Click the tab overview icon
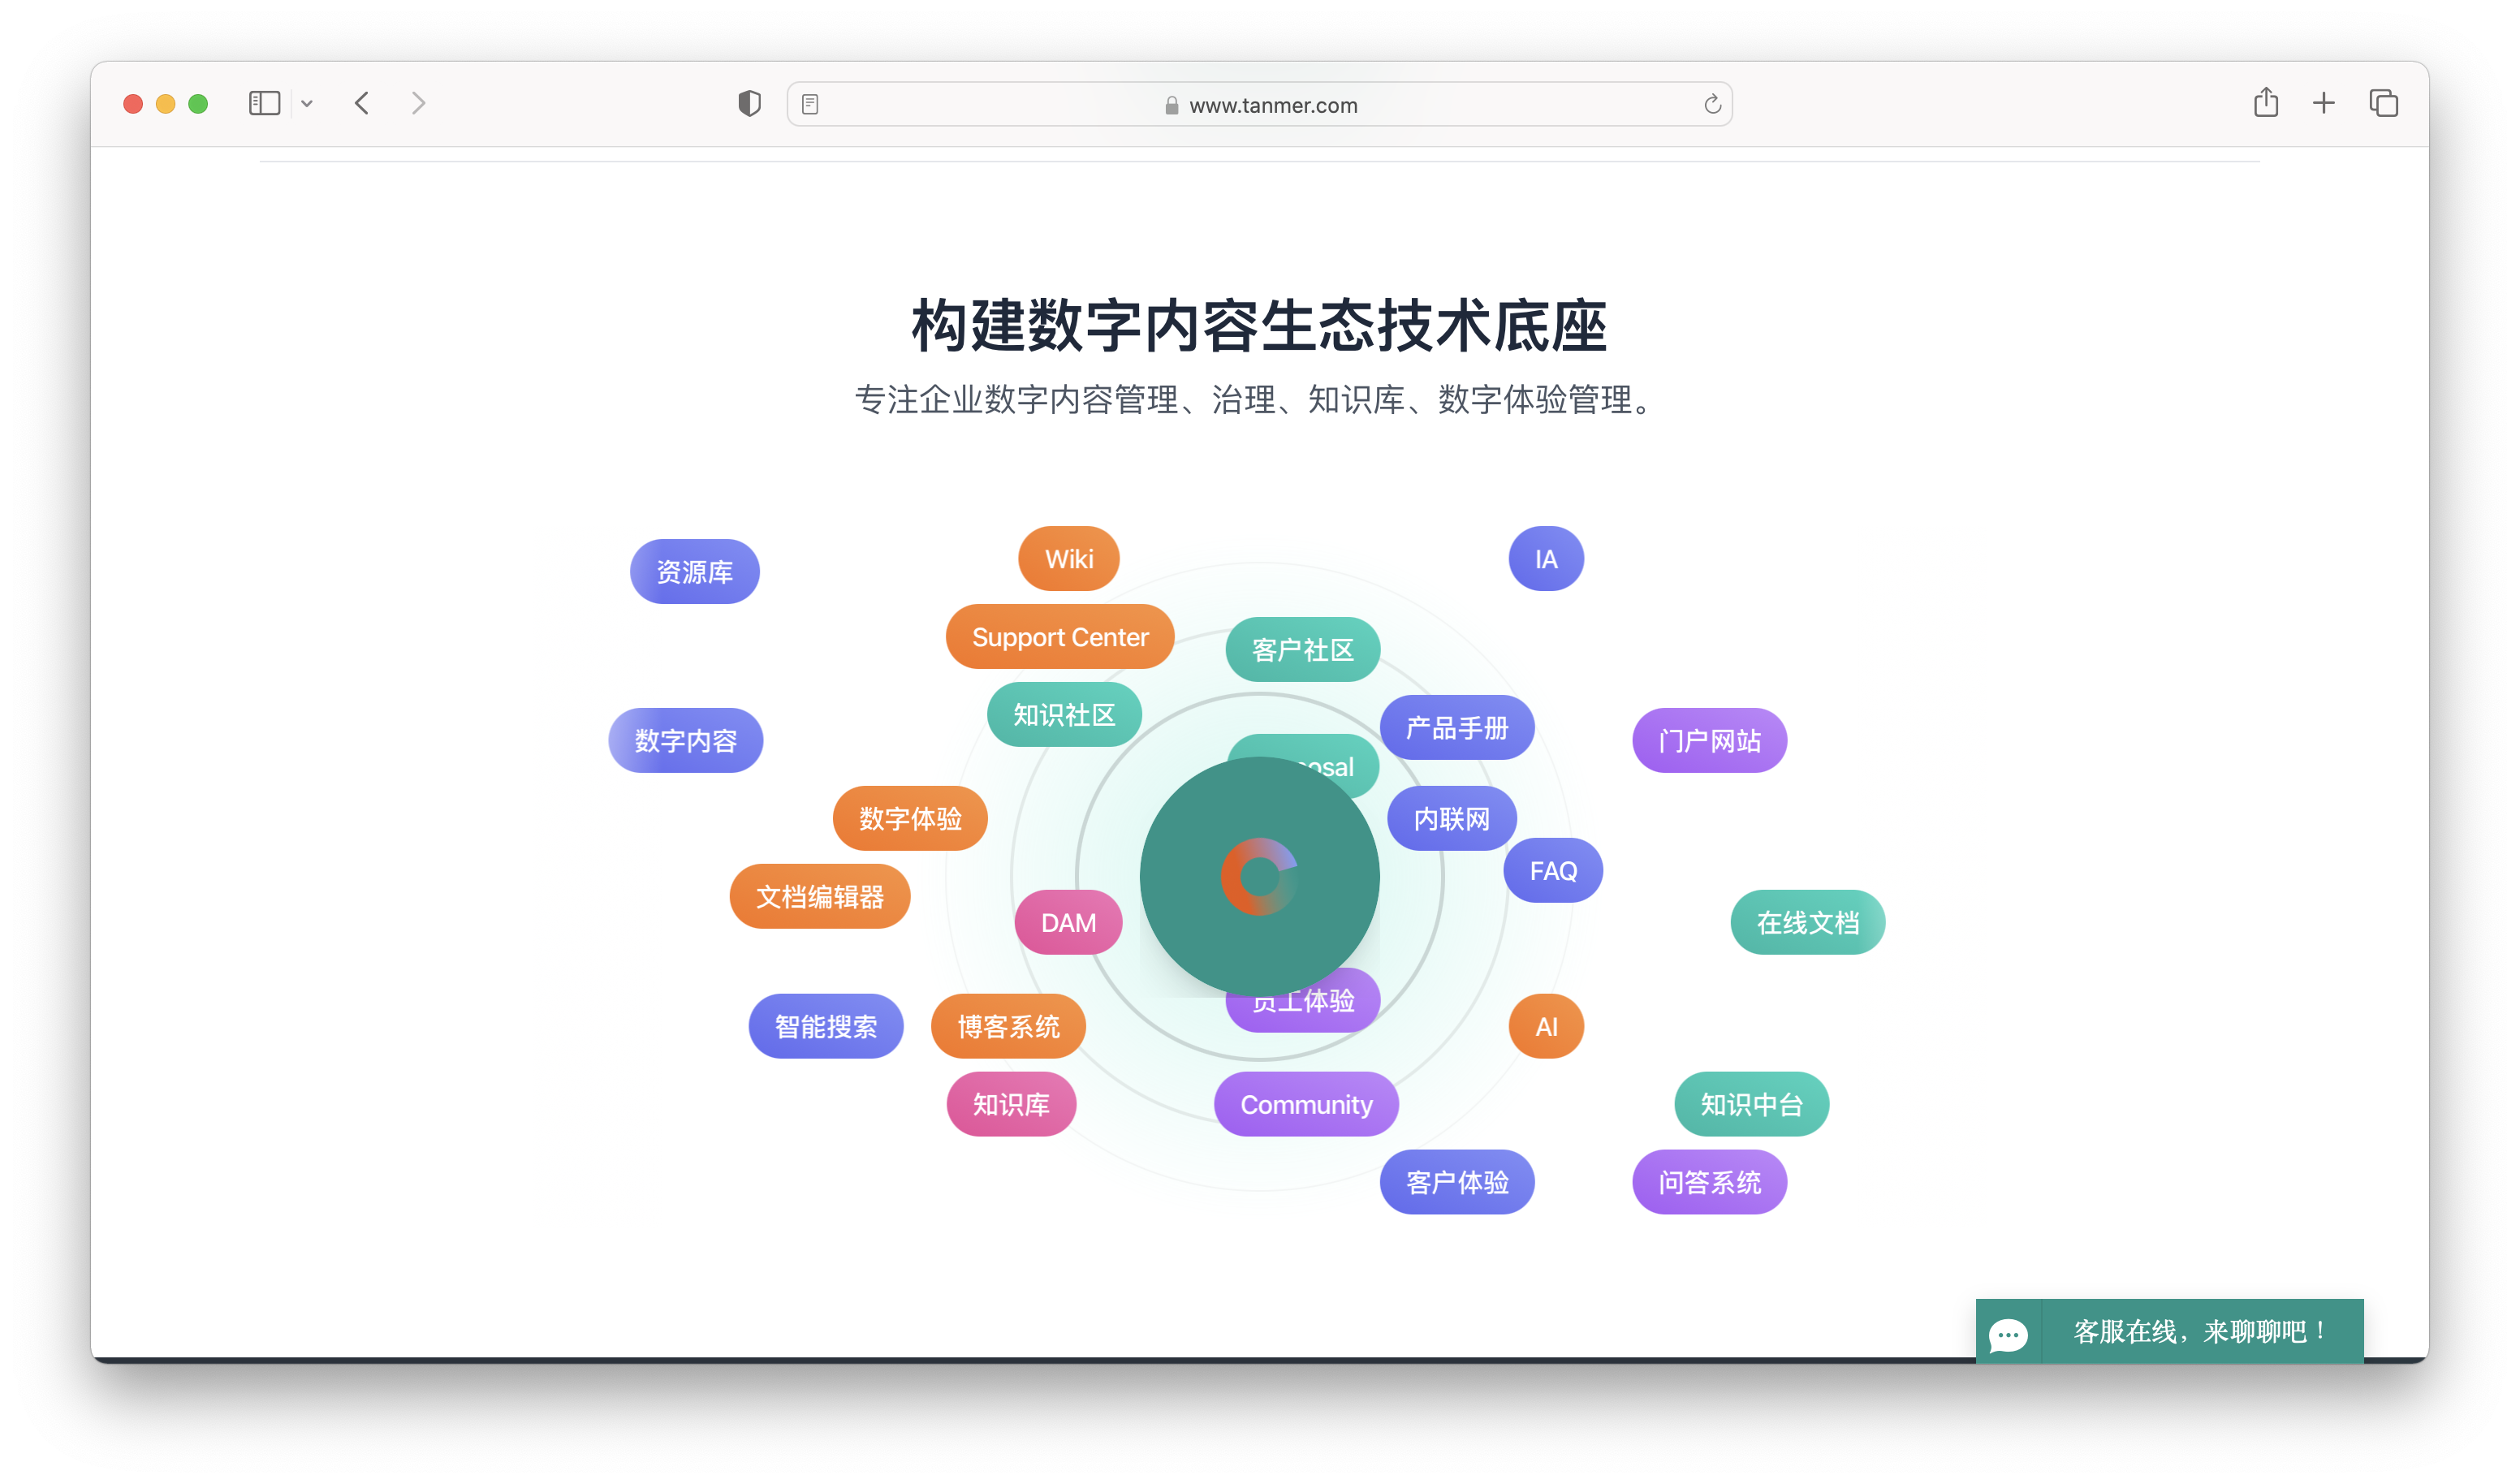The image size is (2520, 1484). click(2382, 103)
